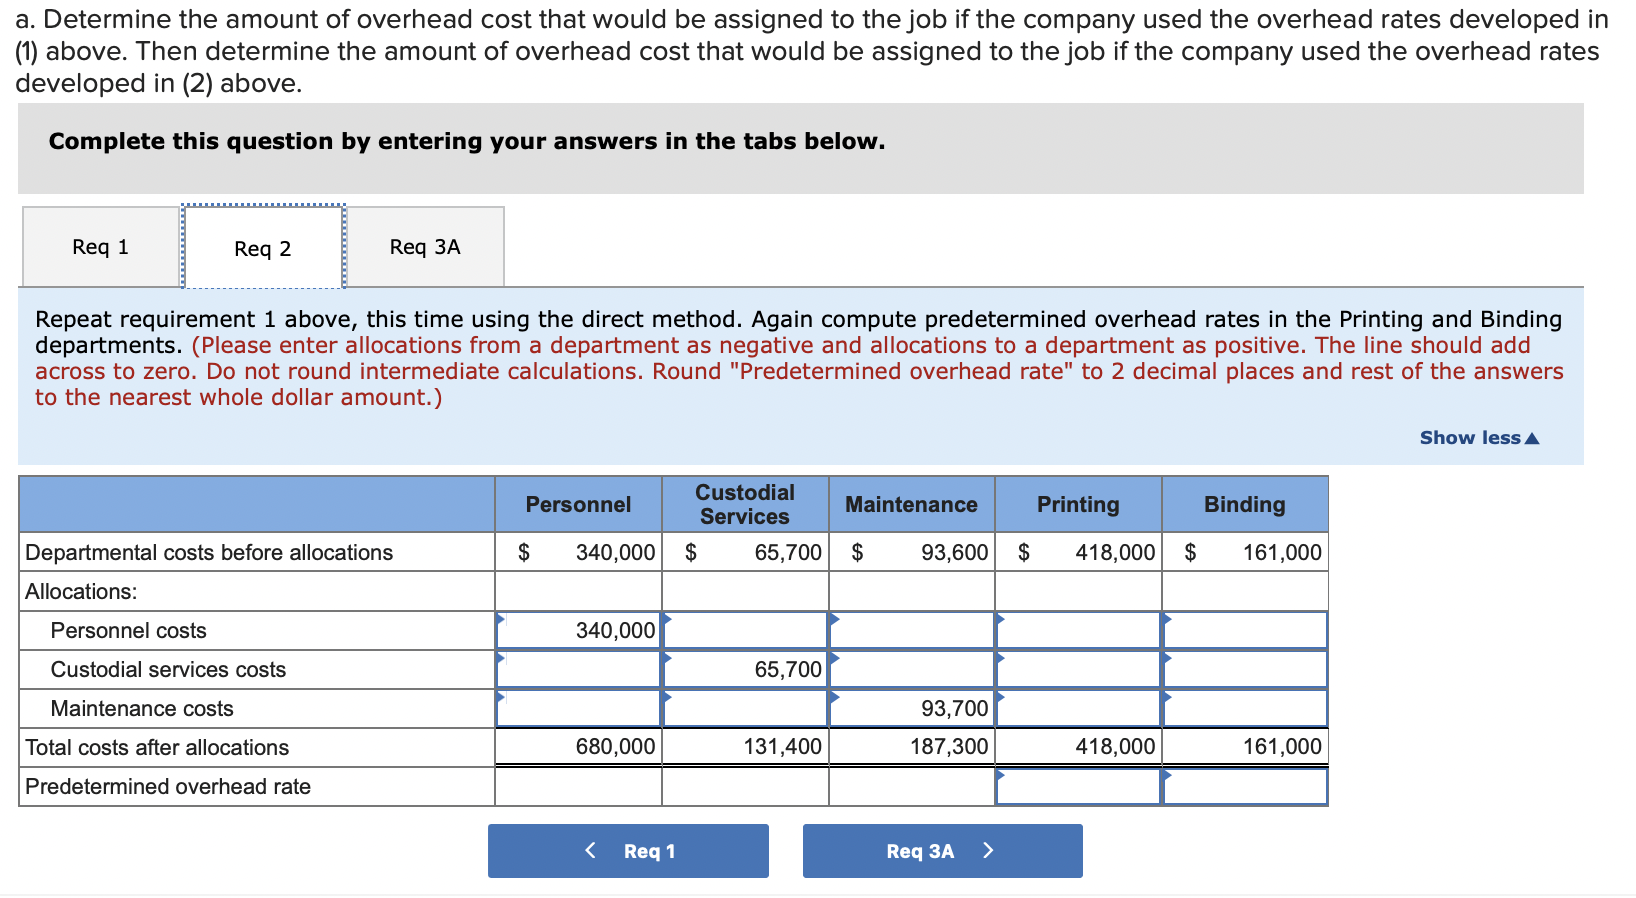
Task: Click Printing total costs after allocations value
Action: pyautogui.click(x=1115, y=747)
